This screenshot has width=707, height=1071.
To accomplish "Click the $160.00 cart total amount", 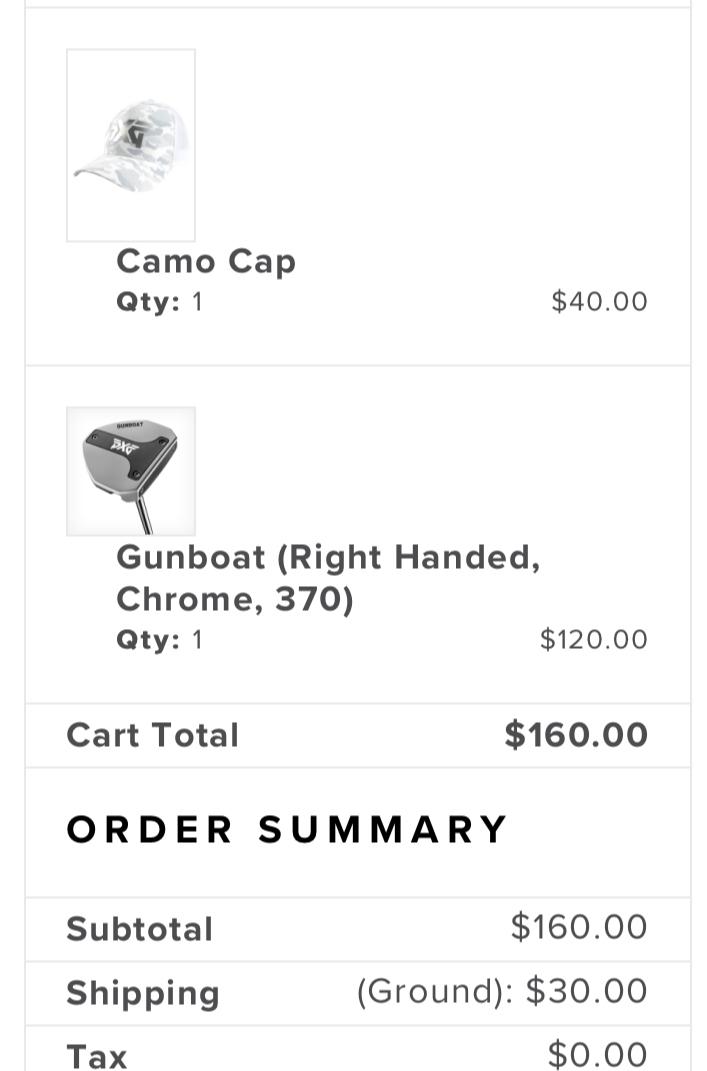I will point(576,735).
